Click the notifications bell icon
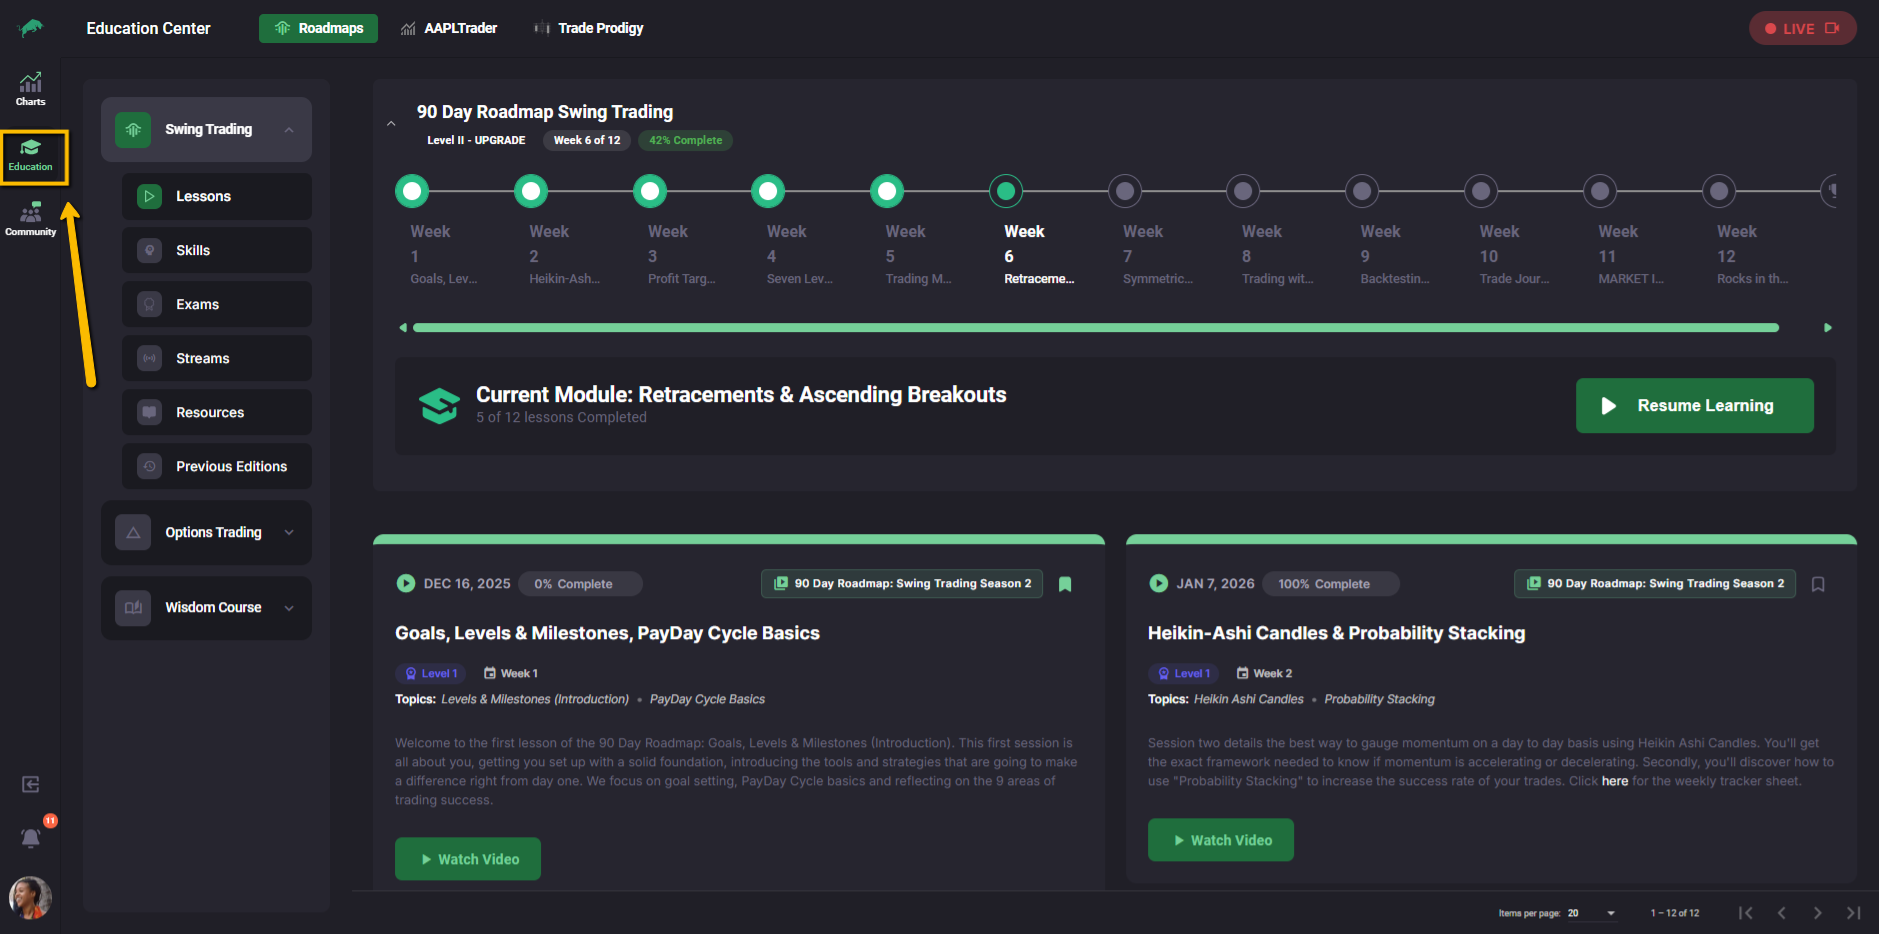Screen dimensions: 1879x934 (x=31, y=838)
